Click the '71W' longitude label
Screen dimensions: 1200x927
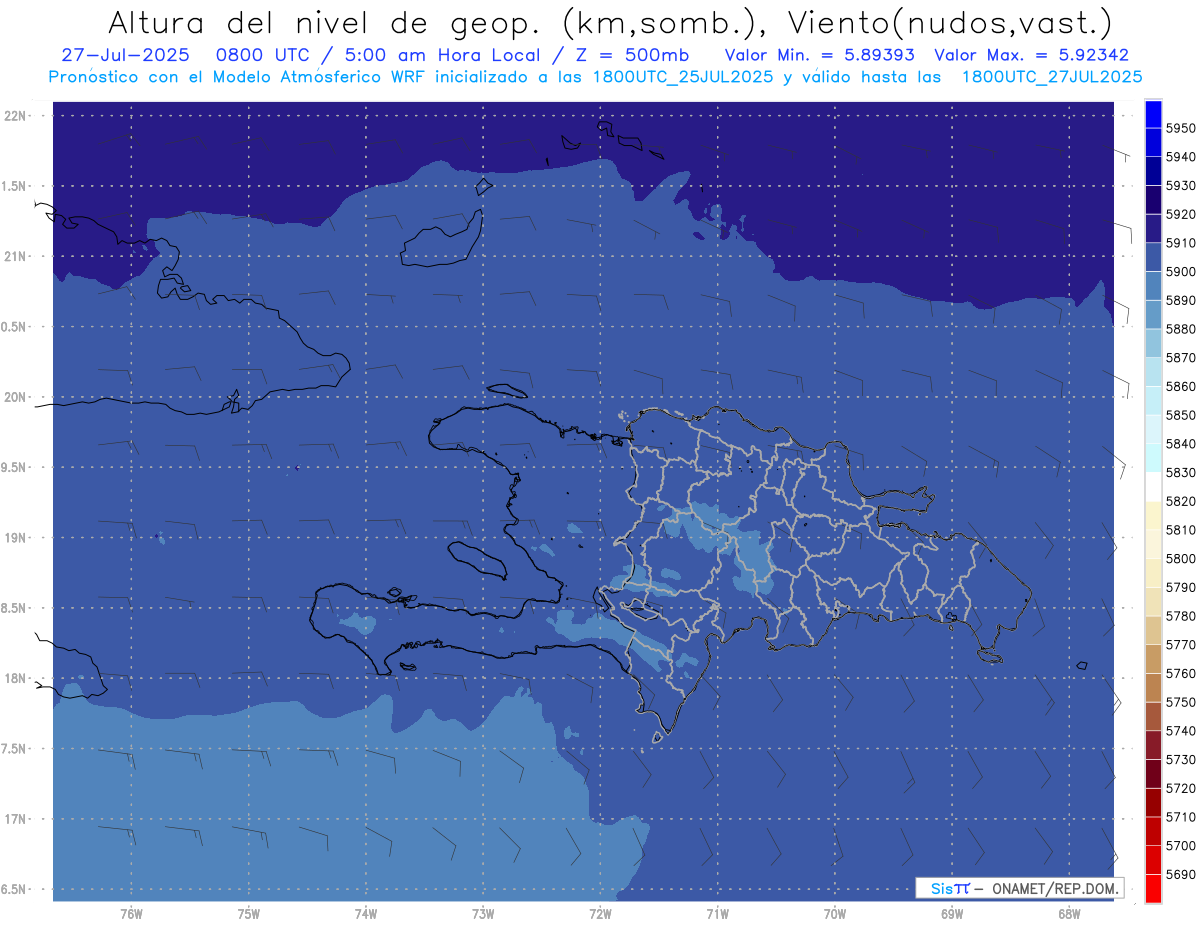(717, 914)
